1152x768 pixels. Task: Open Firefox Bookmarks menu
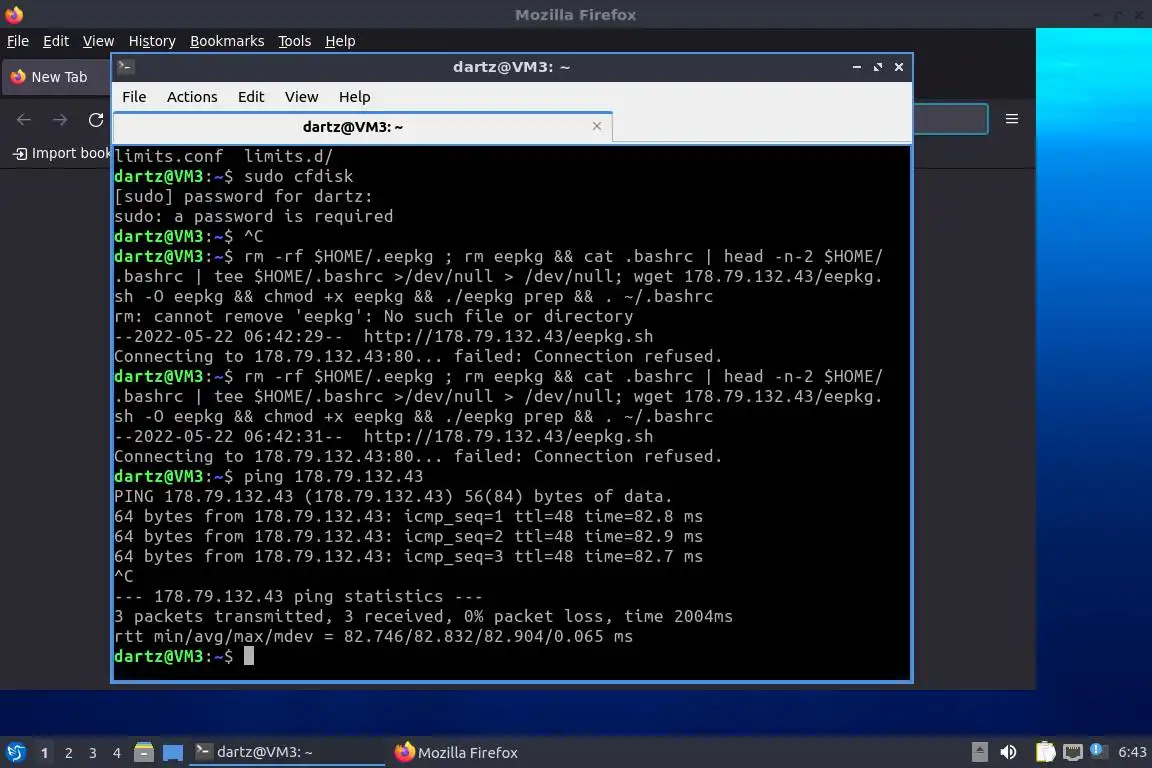pyautogui.click(x=227, y=41)
